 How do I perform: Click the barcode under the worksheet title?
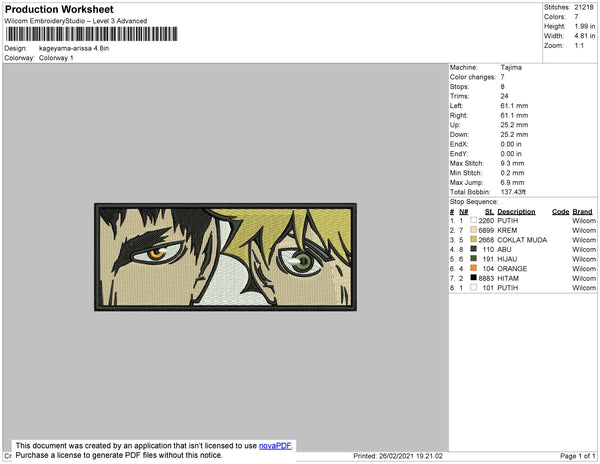[x=91, y=34]
